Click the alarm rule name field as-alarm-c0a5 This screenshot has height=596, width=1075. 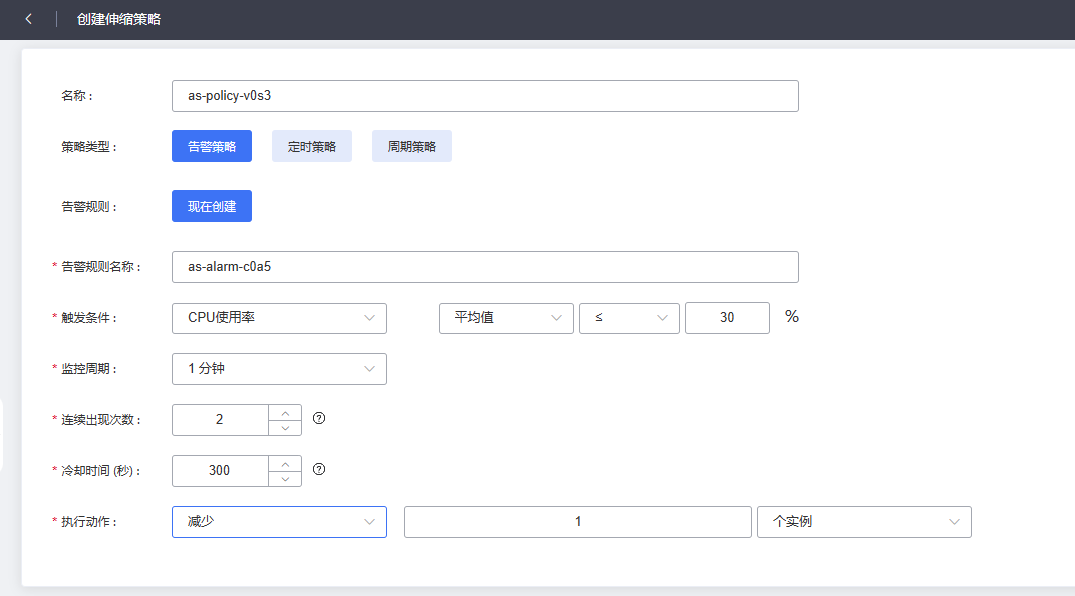485,267
